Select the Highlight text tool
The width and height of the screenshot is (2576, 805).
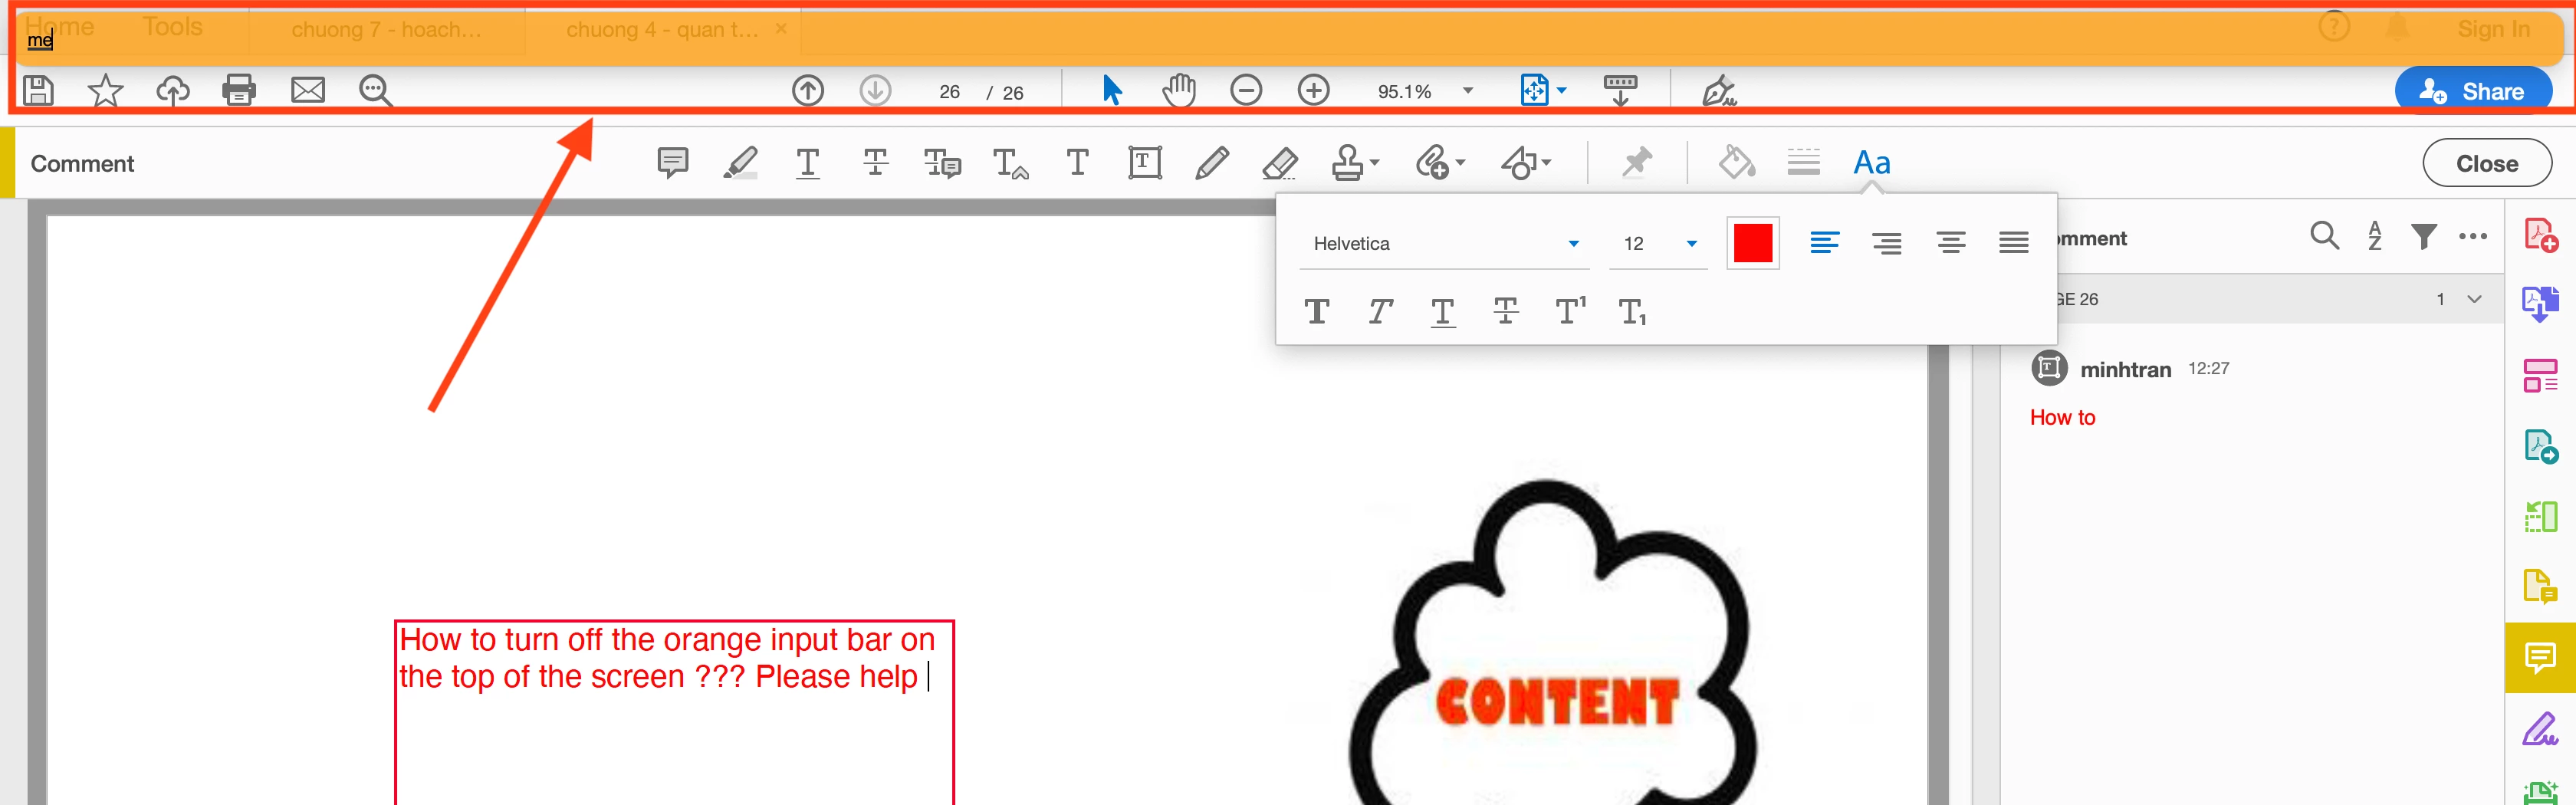[x=740, y=162]
